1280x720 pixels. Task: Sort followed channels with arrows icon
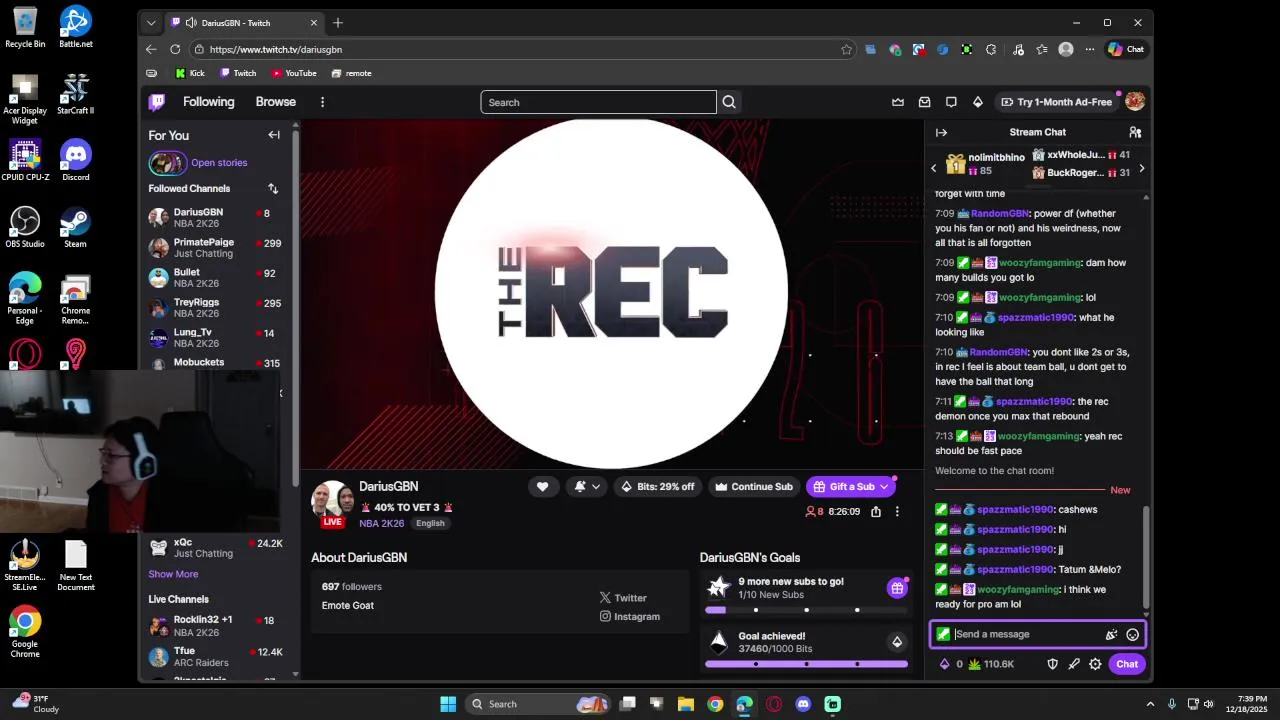click(x=273, y=188)
